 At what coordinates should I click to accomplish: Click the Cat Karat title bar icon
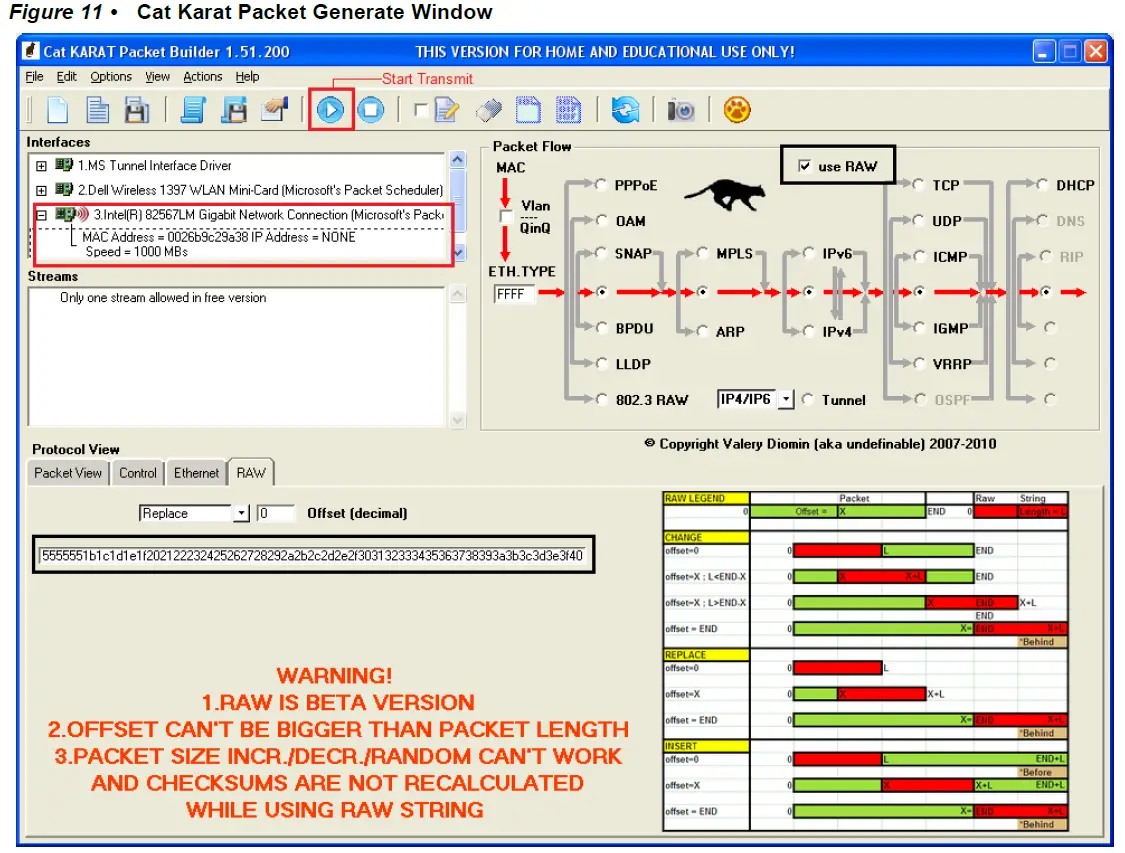click(30, 51)
